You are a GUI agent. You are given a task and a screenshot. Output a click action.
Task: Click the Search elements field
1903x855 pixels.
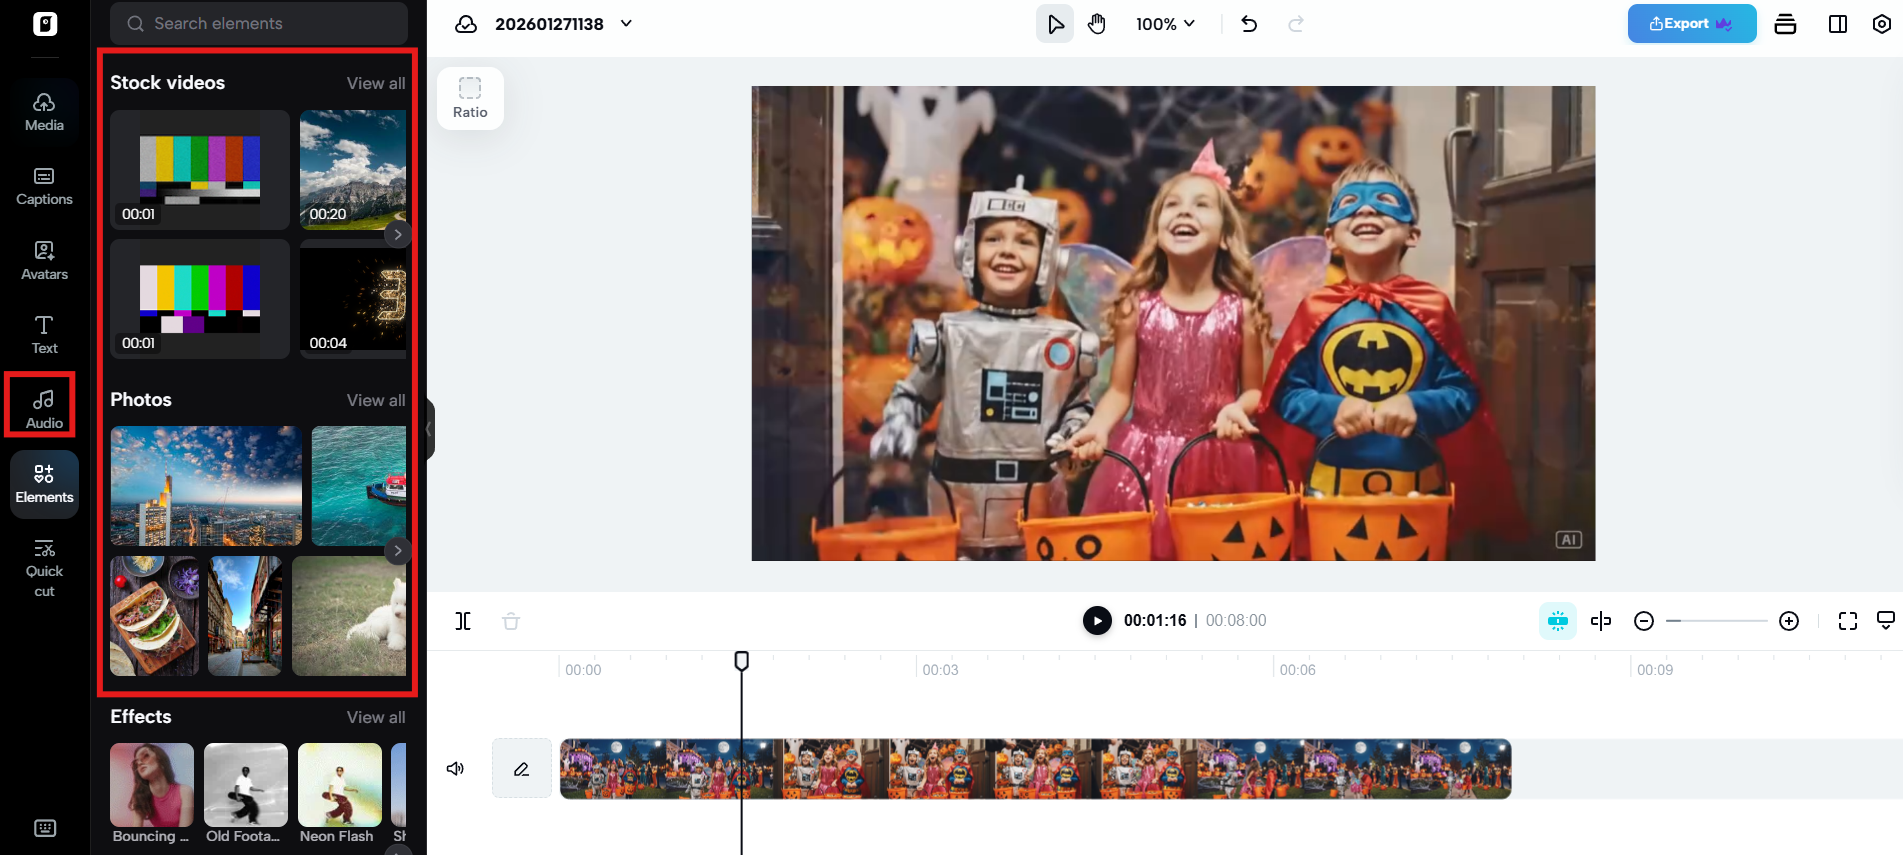(x=259, y=23)
